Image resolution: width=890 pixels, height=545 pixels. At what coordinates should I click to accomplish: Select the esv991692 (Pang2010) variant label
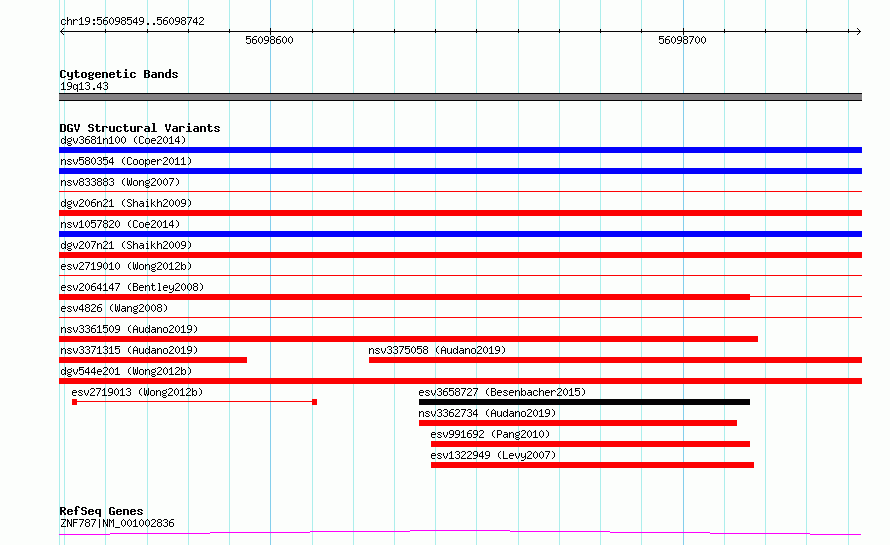tap(490, 434)
